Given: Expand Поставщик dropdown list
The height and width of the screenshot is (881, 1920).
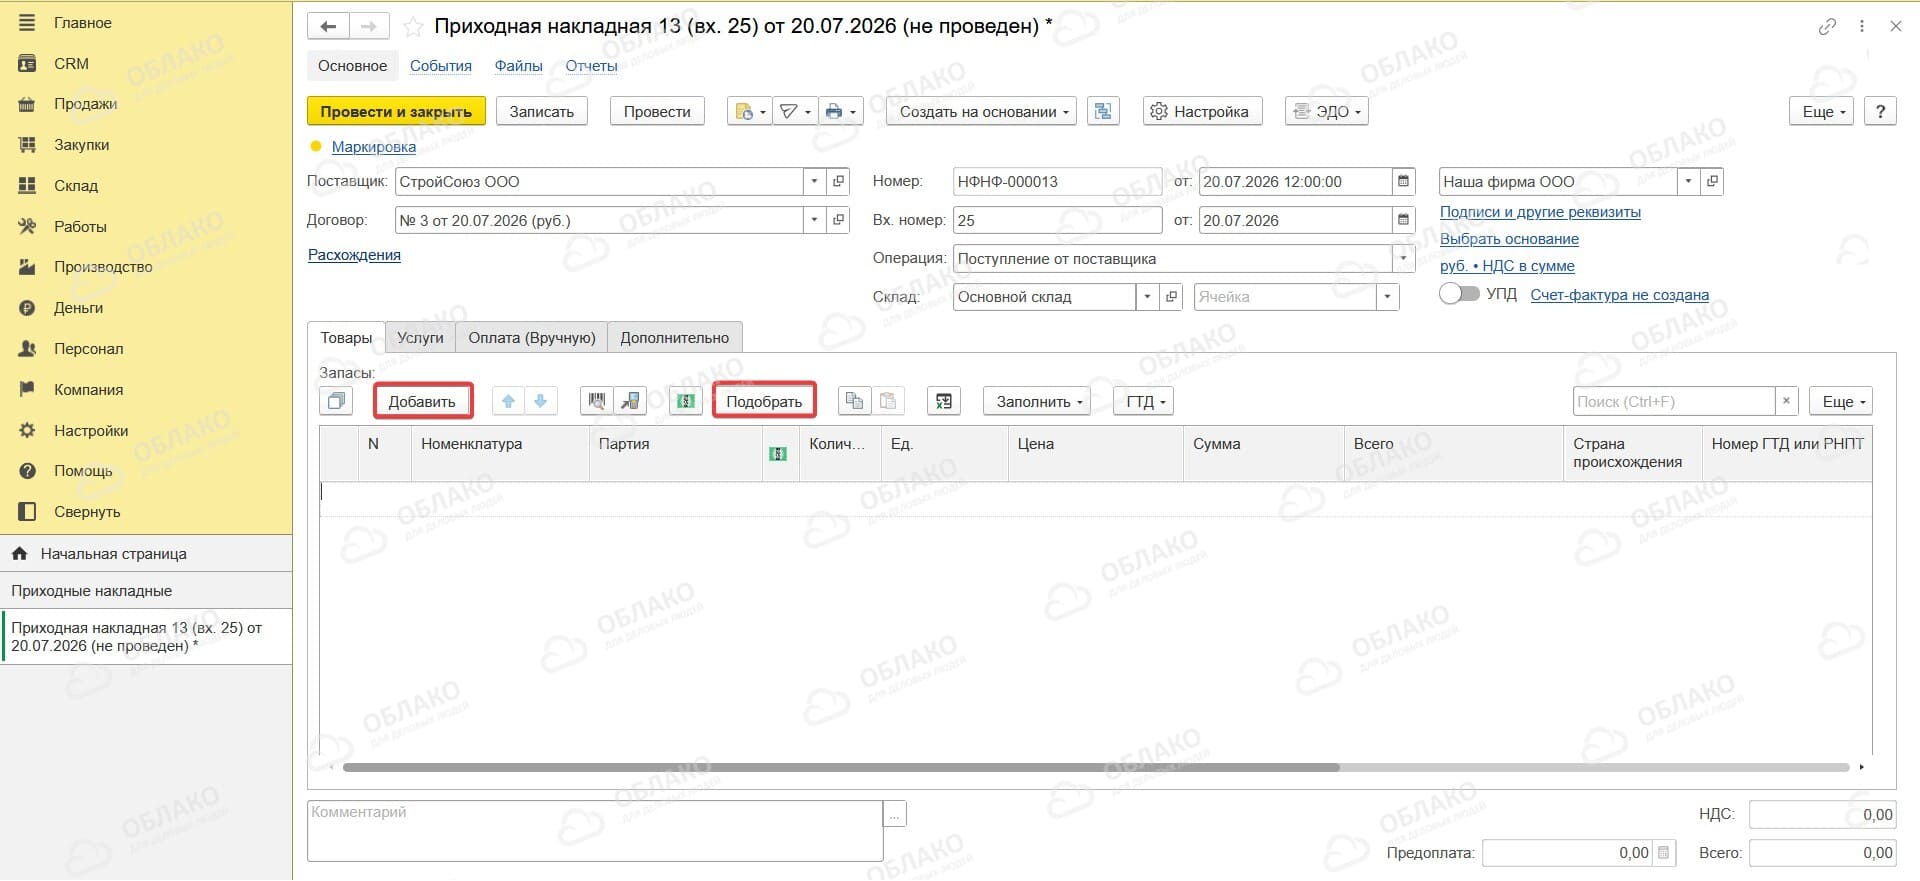Looking at the screenshot, I should coord(814,182).
